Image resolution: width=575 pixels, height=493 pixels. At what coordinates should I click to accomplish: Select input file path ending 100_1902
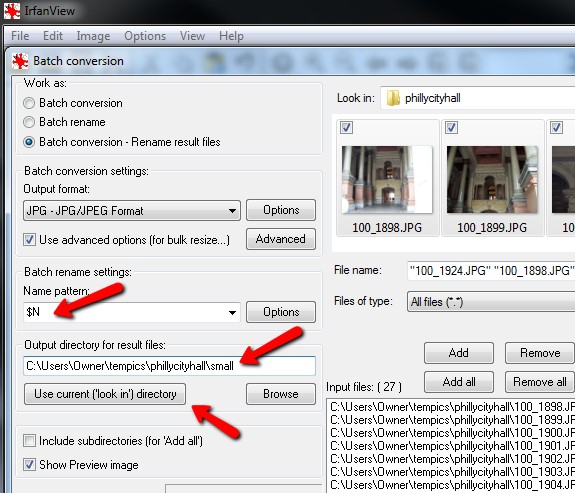point(452,459)
